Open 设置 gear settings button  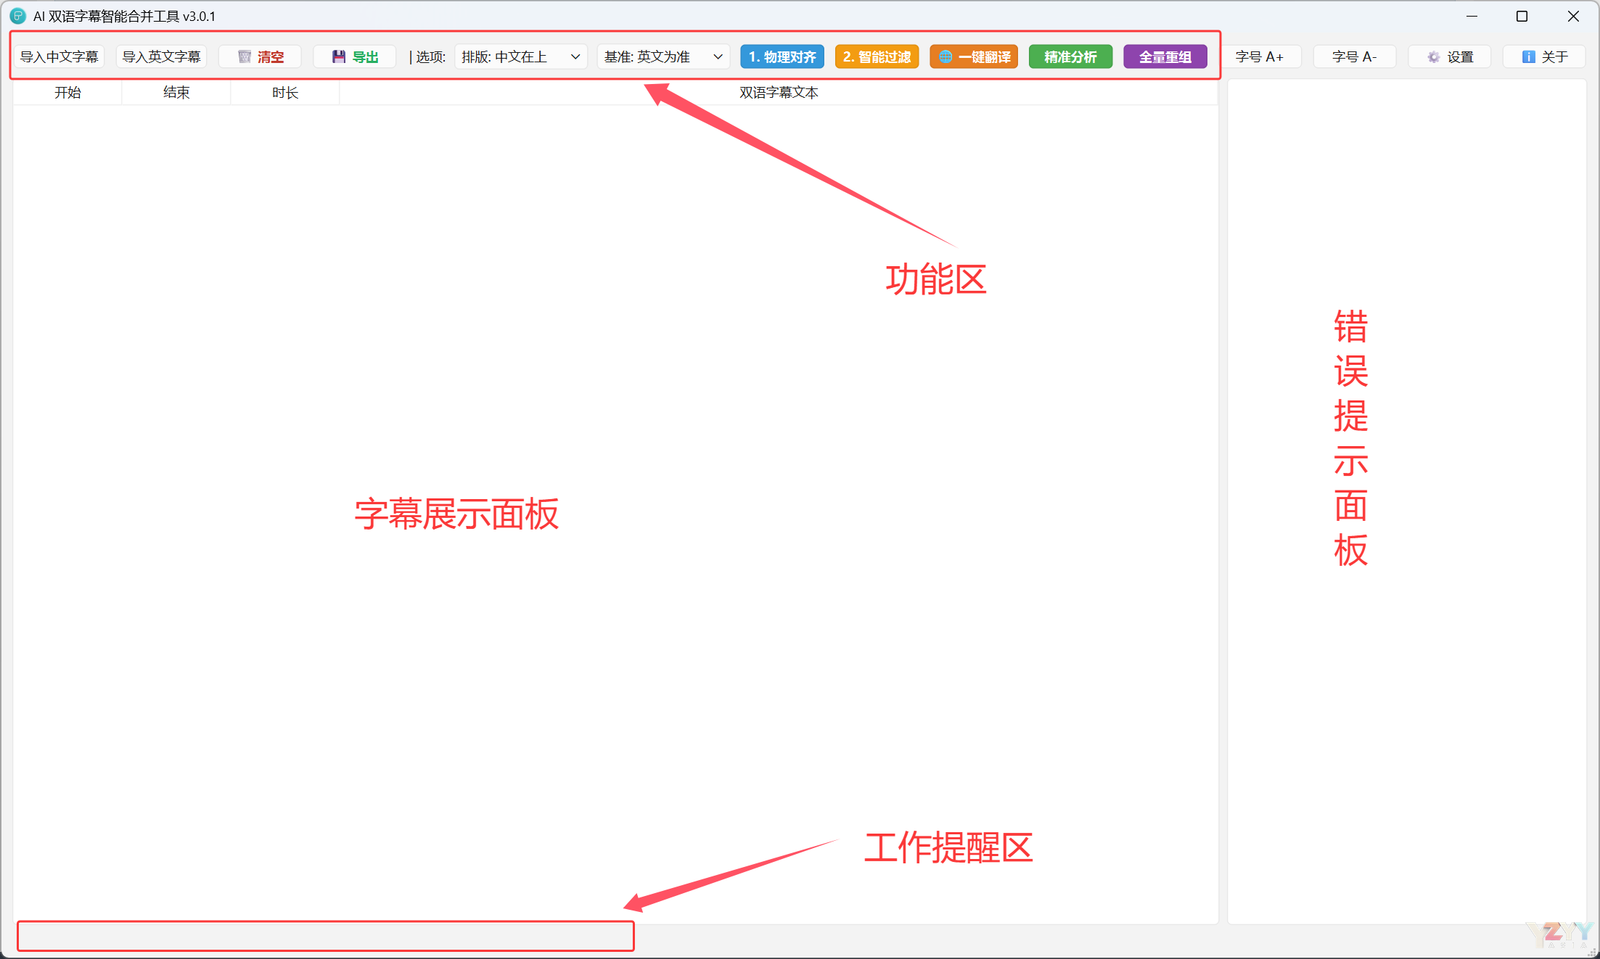pos(1449,57)
